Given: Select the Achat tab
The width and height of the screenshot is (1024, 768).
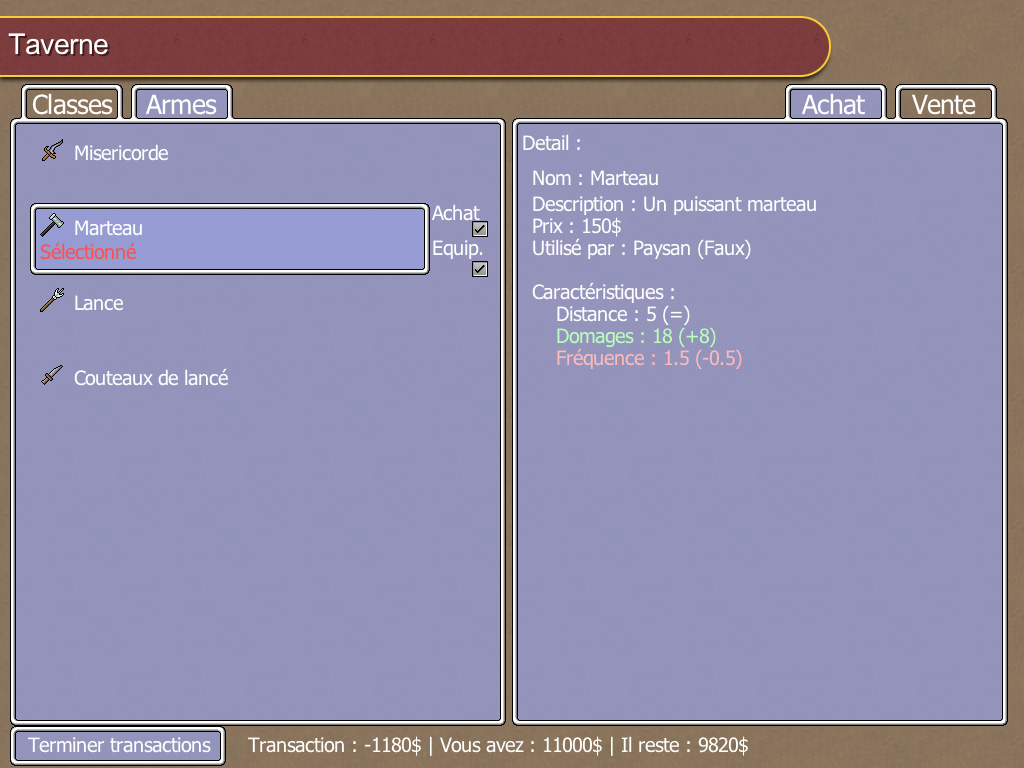Looking at the screenshot, I should [833, 104].
